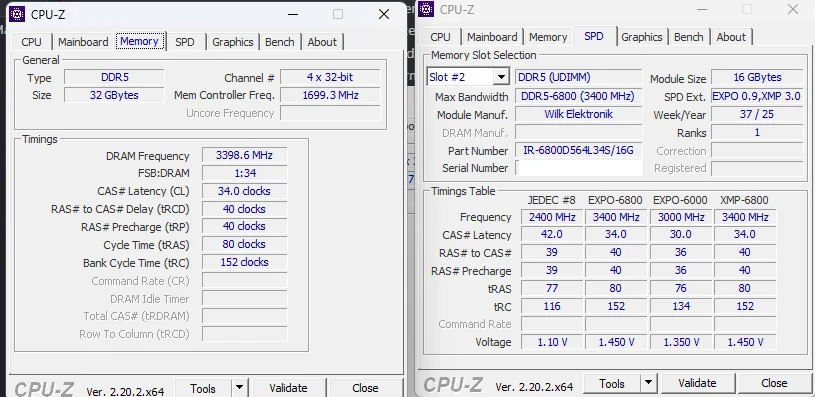Click Validate button in left window
Screen dimensions: 815x397
[288, 388]
